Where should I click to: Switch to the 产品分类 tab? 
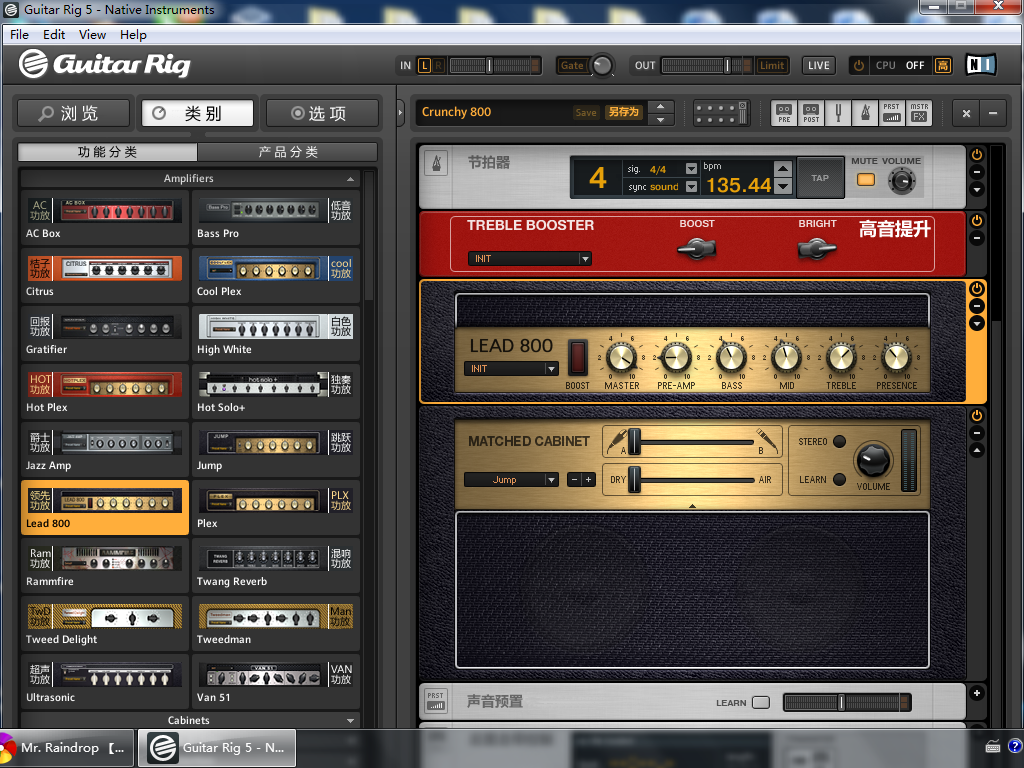point(288,152)
